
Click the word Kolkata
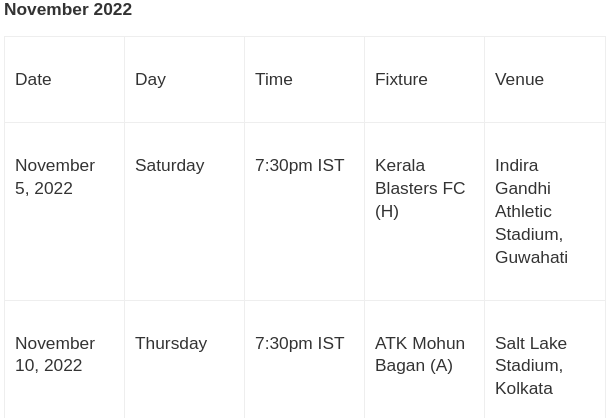coord(523,388)
